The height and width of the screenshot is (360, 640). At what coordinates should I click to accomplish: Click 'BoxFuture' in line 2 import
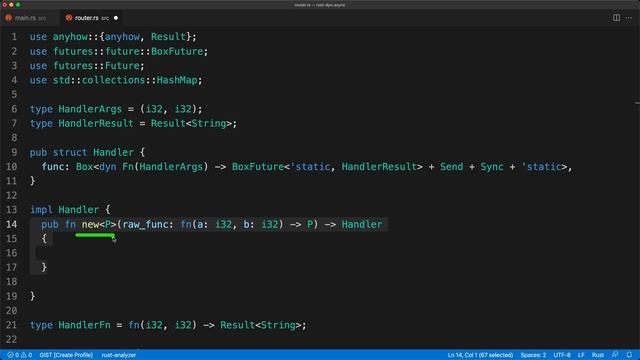click(x=177, y=51)
